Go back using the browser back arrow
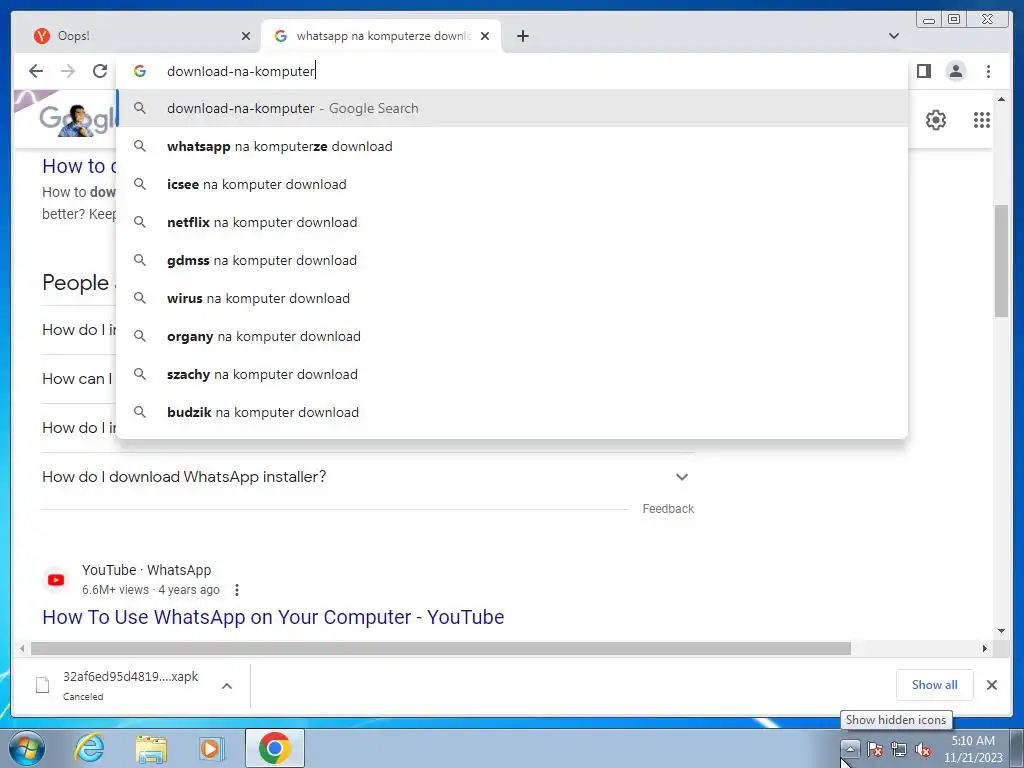Image resolution: width=1024 pixels, height=768 pixels. pyautogui.click(x=36, y=71)
